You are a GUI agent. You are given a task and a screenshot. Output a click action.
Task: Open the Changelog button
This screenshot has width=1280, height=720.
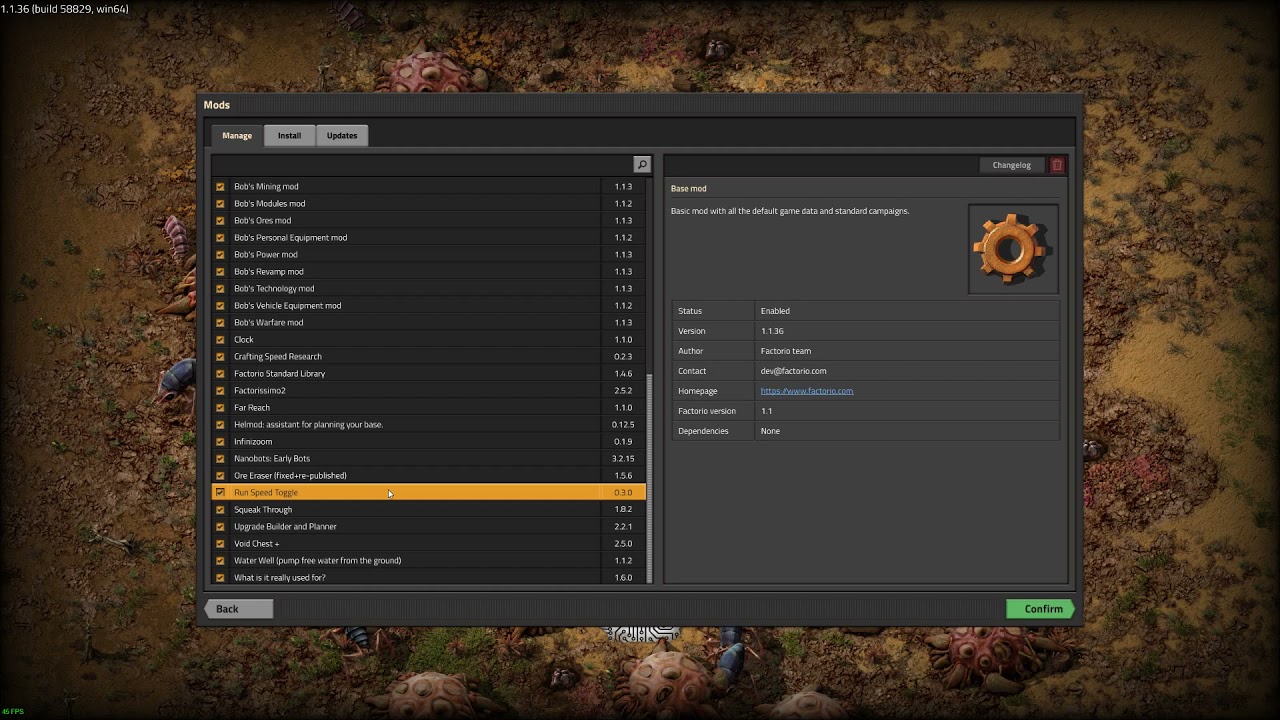tap(1011, 165)
